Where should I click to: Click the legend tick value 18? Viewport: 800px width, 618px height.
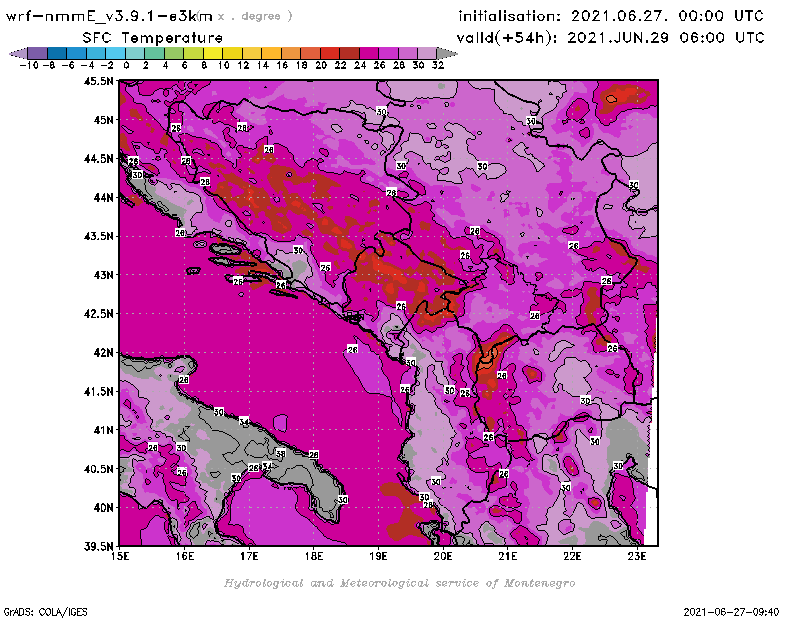[301, 65]
